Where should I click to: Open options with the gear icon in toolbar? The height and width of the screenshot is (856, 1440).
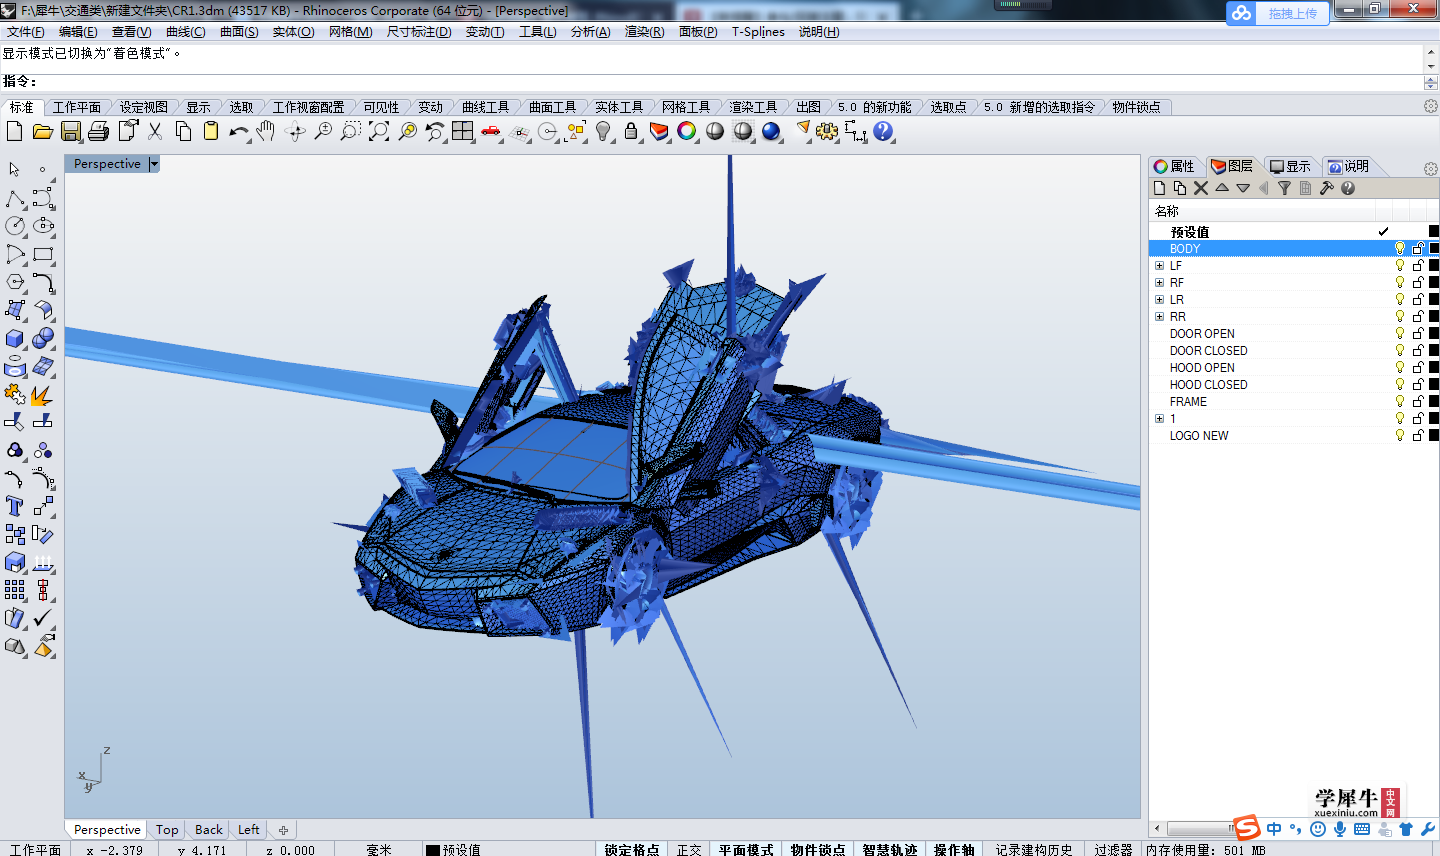827,131
